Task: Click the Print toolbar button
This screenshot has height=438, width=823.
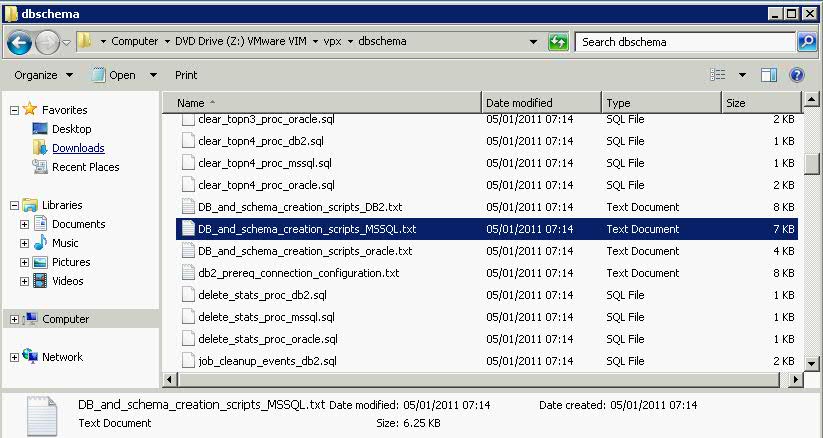Action: point(186,75)
